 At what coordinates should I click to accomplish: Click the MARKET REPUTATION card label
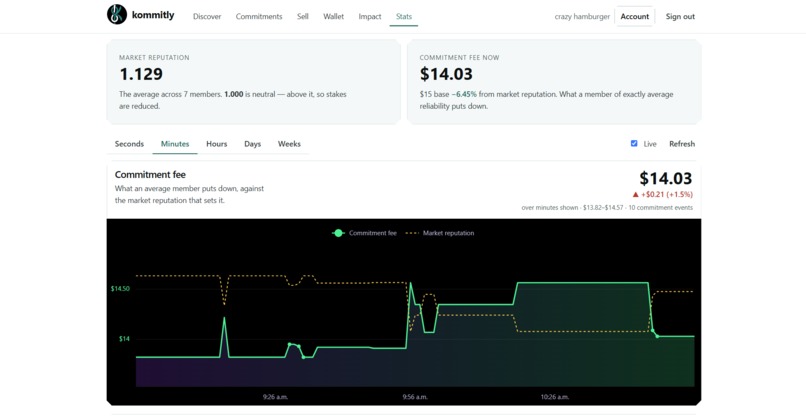pyautogui.click(x=154, y=58)
